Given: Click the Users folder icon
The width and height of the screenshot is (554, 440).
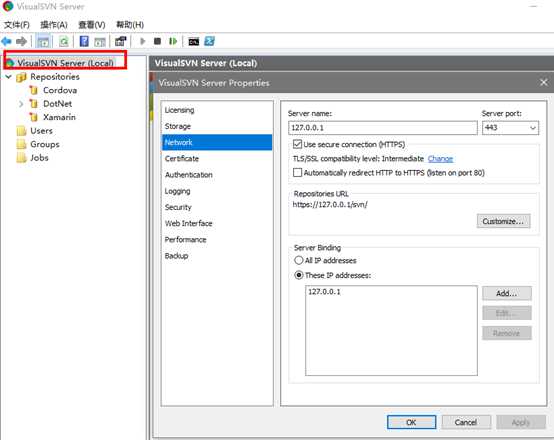Looking at the screenshot, I should [x=22, y=131].
